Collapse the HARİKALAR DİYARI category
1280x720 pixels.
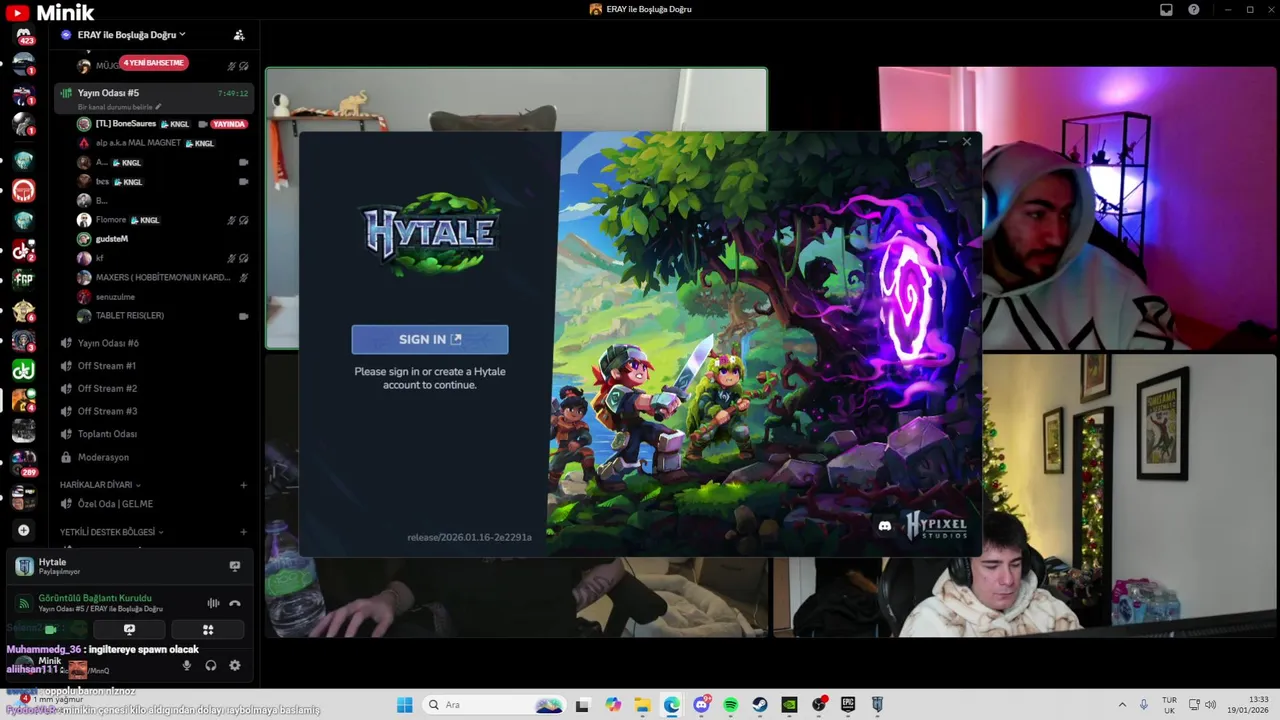point(99,485)
